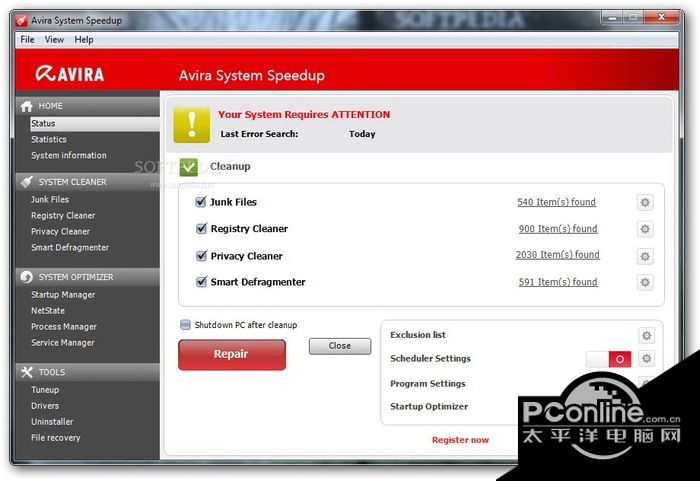The image size is (700, 481).
Task: Collapse the SYSTEM OPTIMIZER section header
Action: pyautogui.click(x=88, y=277)
